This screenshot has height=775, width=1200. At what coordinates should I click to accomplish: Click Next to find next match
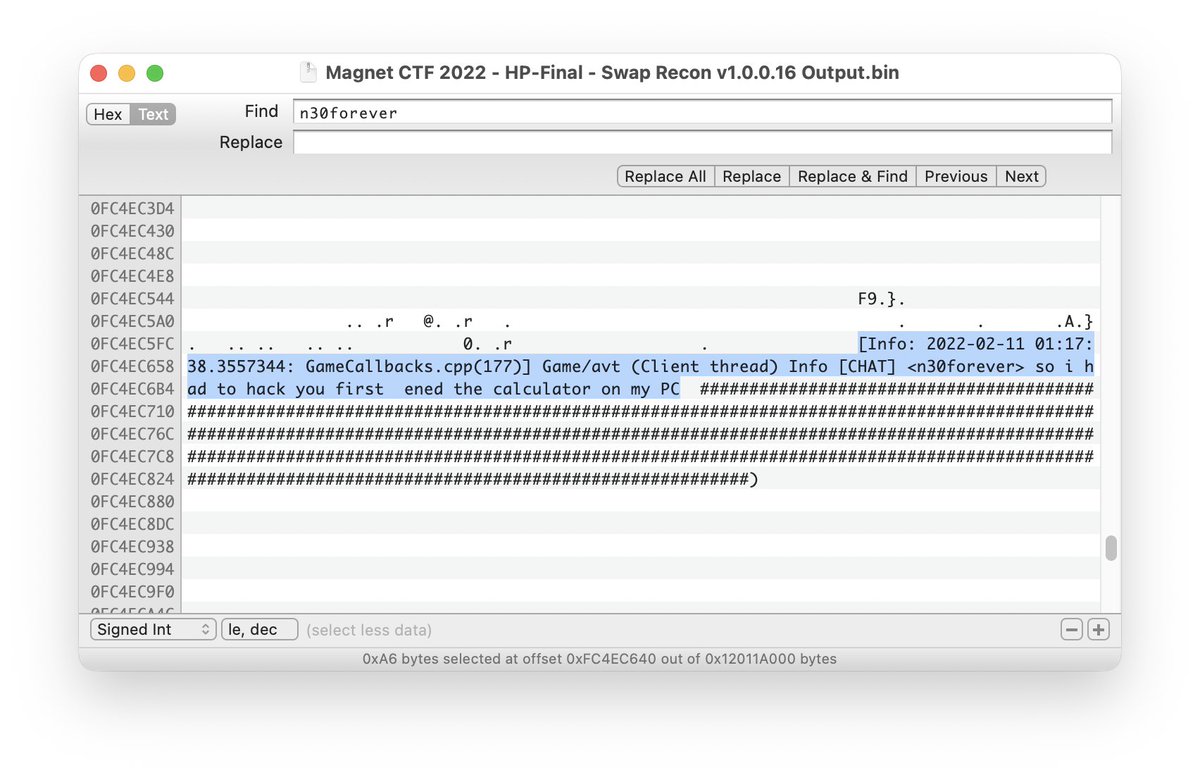click(x=1021, y=176)
